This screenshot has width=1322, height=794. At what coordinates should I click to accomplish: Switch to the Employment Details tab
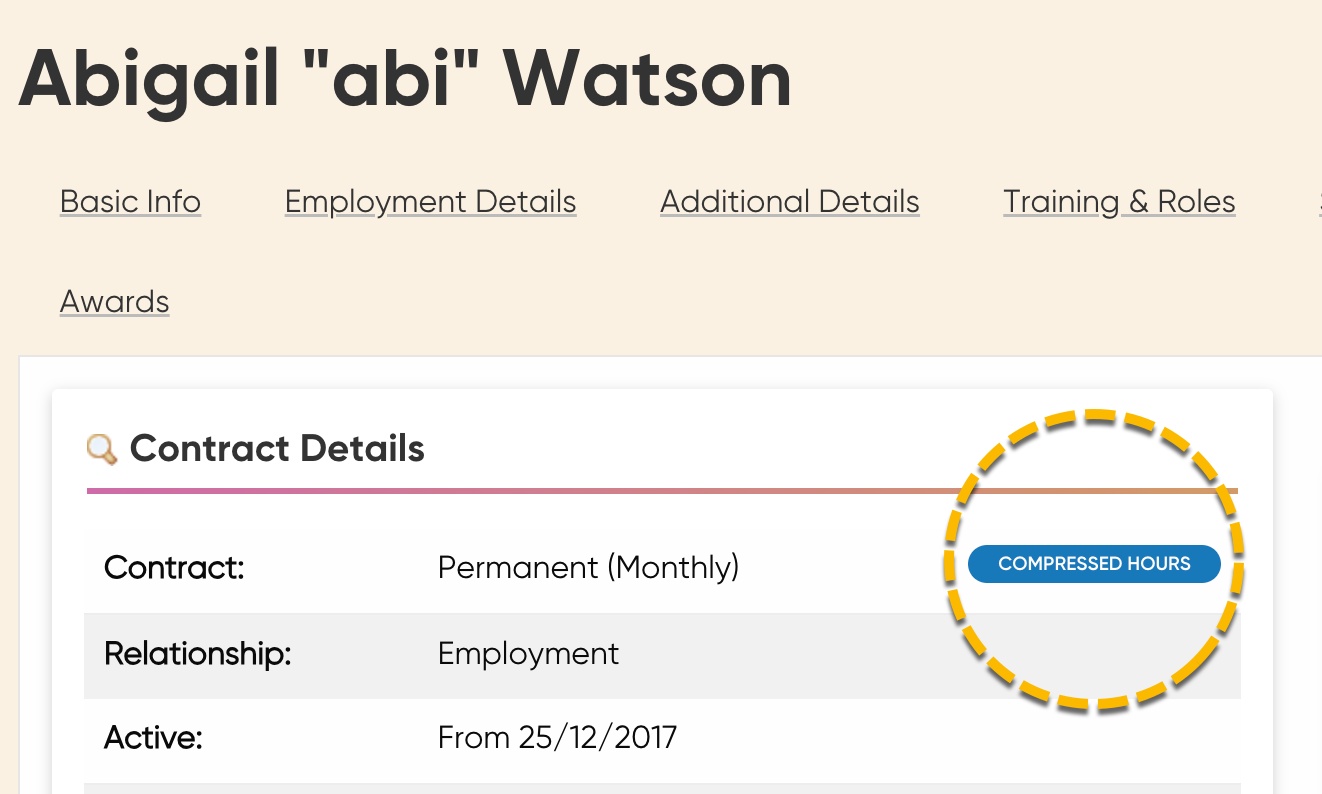click(x=430, y=202)
